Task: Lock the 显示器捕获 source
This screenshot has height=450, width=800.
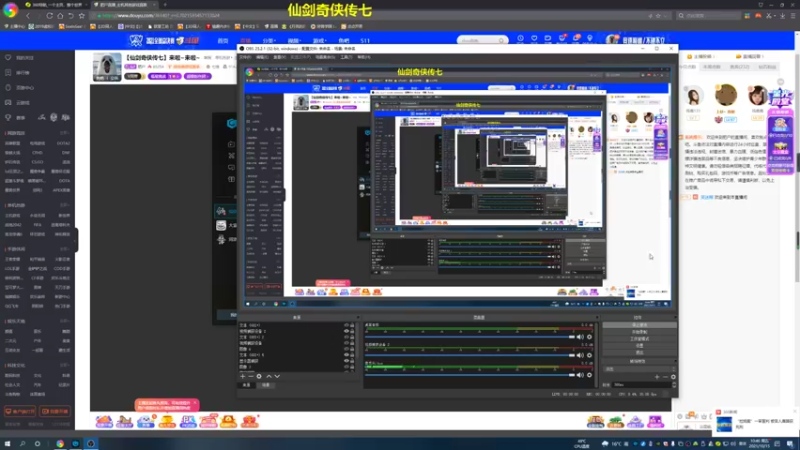Action: 352,361
